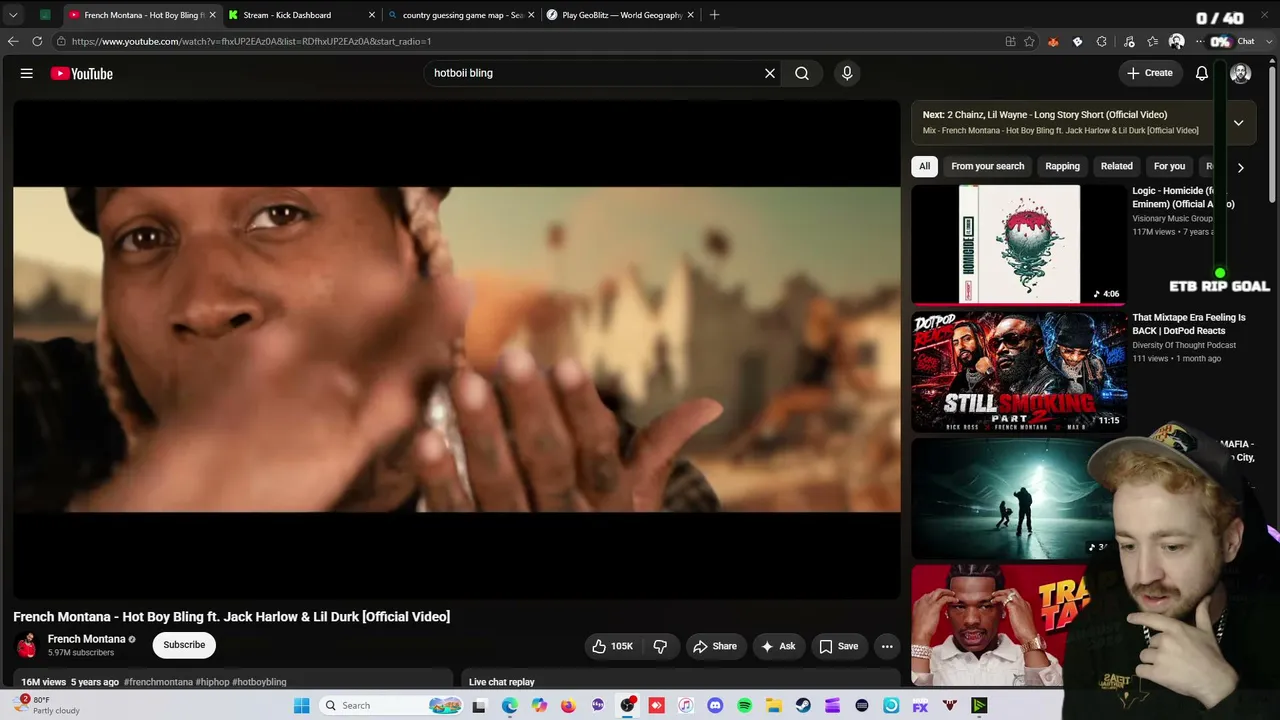Open the more actions ellipsis menu
The height and width of the screenshot is (720, 1280).
(887, 646)
